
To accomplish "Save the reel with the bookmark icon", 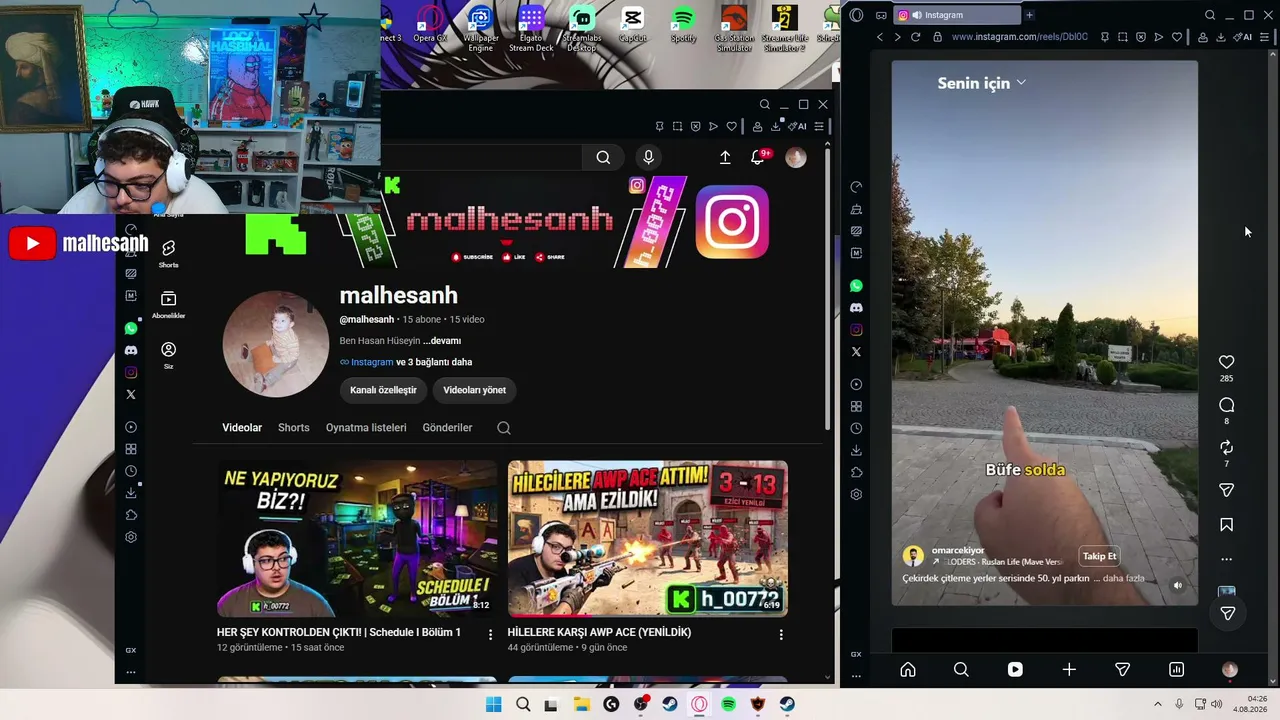I will click(x=1226, y=525).
